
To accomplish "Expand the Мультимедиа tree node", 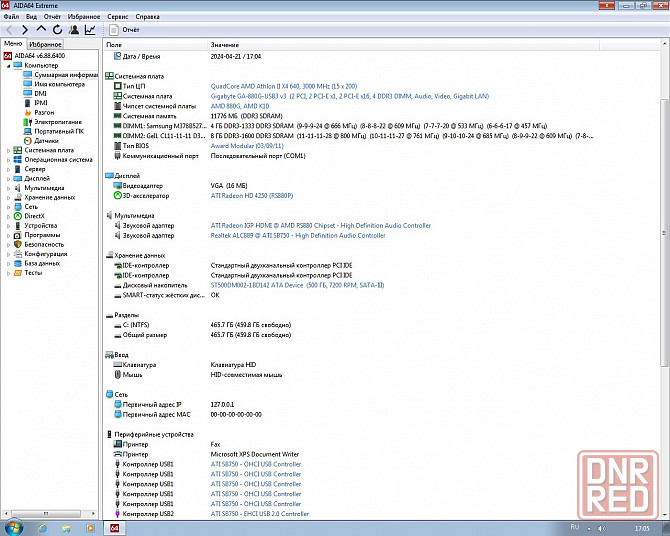I will [8, 188].
